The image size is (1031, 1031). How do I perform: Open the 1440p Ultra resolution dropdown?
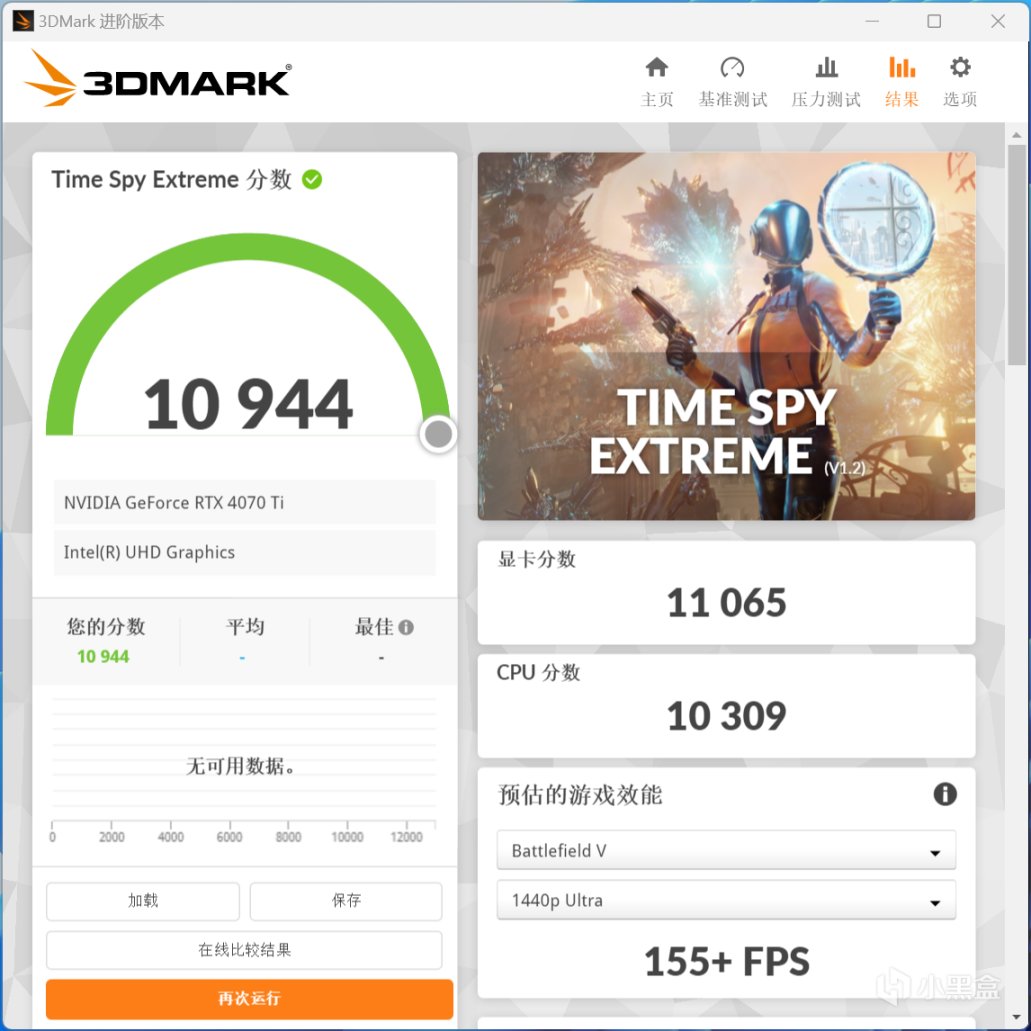click(x=726, y=900)
